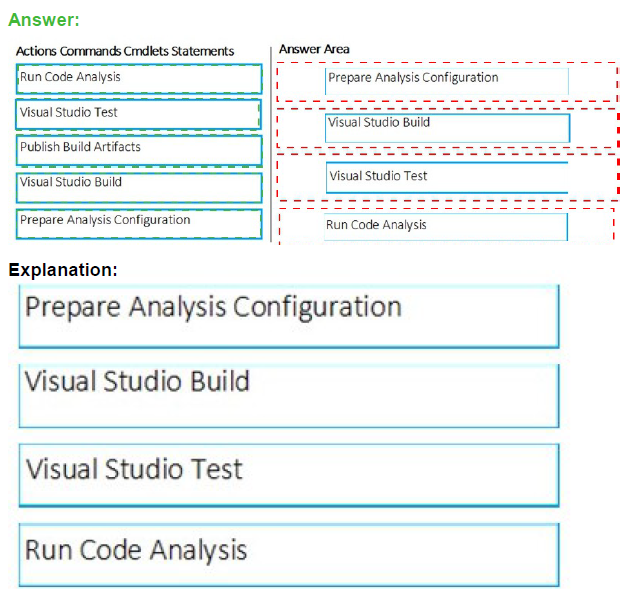Viewport: 644px width, 601px height.
Task: Select 'Publish Build Artifacts' in the Actions list
Action: pyautogui.click(x=139, y=151)
